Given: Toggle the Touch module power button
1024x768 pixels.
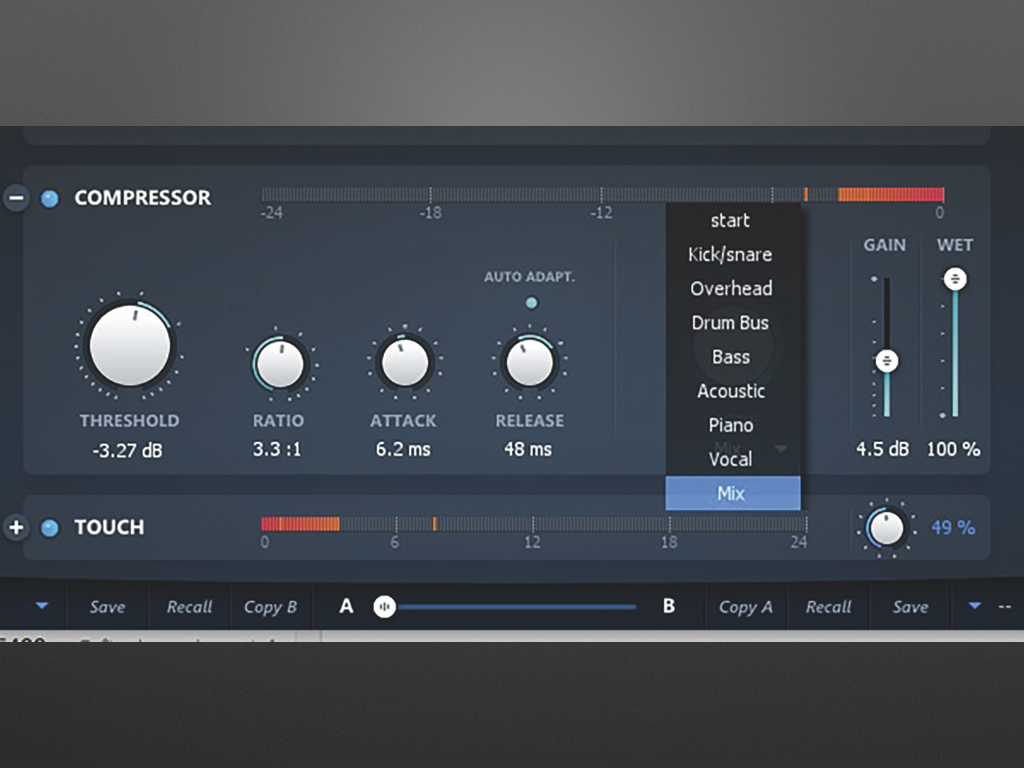Looking at the screenshot, I should click(x=49, y=527).
